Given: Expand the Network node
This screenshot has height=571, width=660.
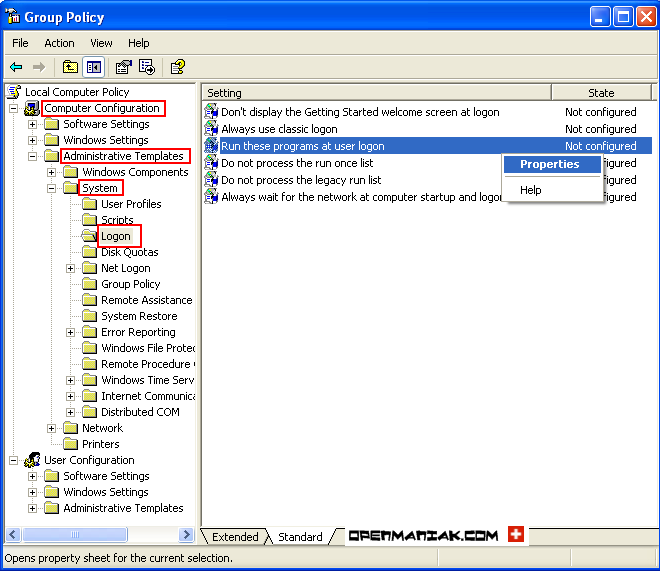Looking at the screenshot, I should 51,428.
